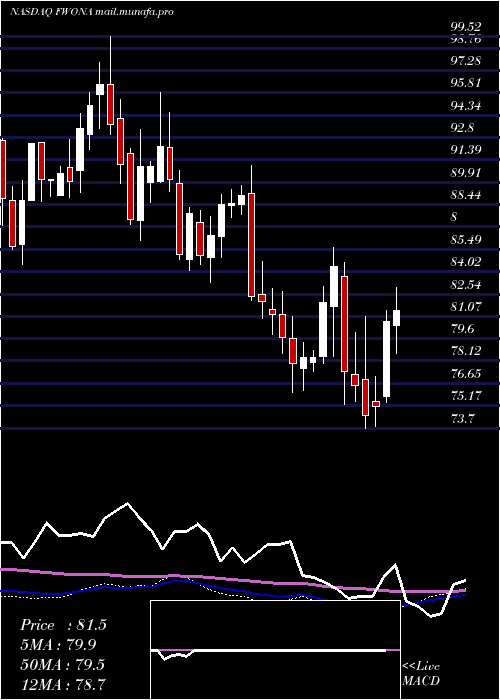Click the last white candlestick on the right
Viewport: 500px width, 700px height.
(x=396, y=318)
